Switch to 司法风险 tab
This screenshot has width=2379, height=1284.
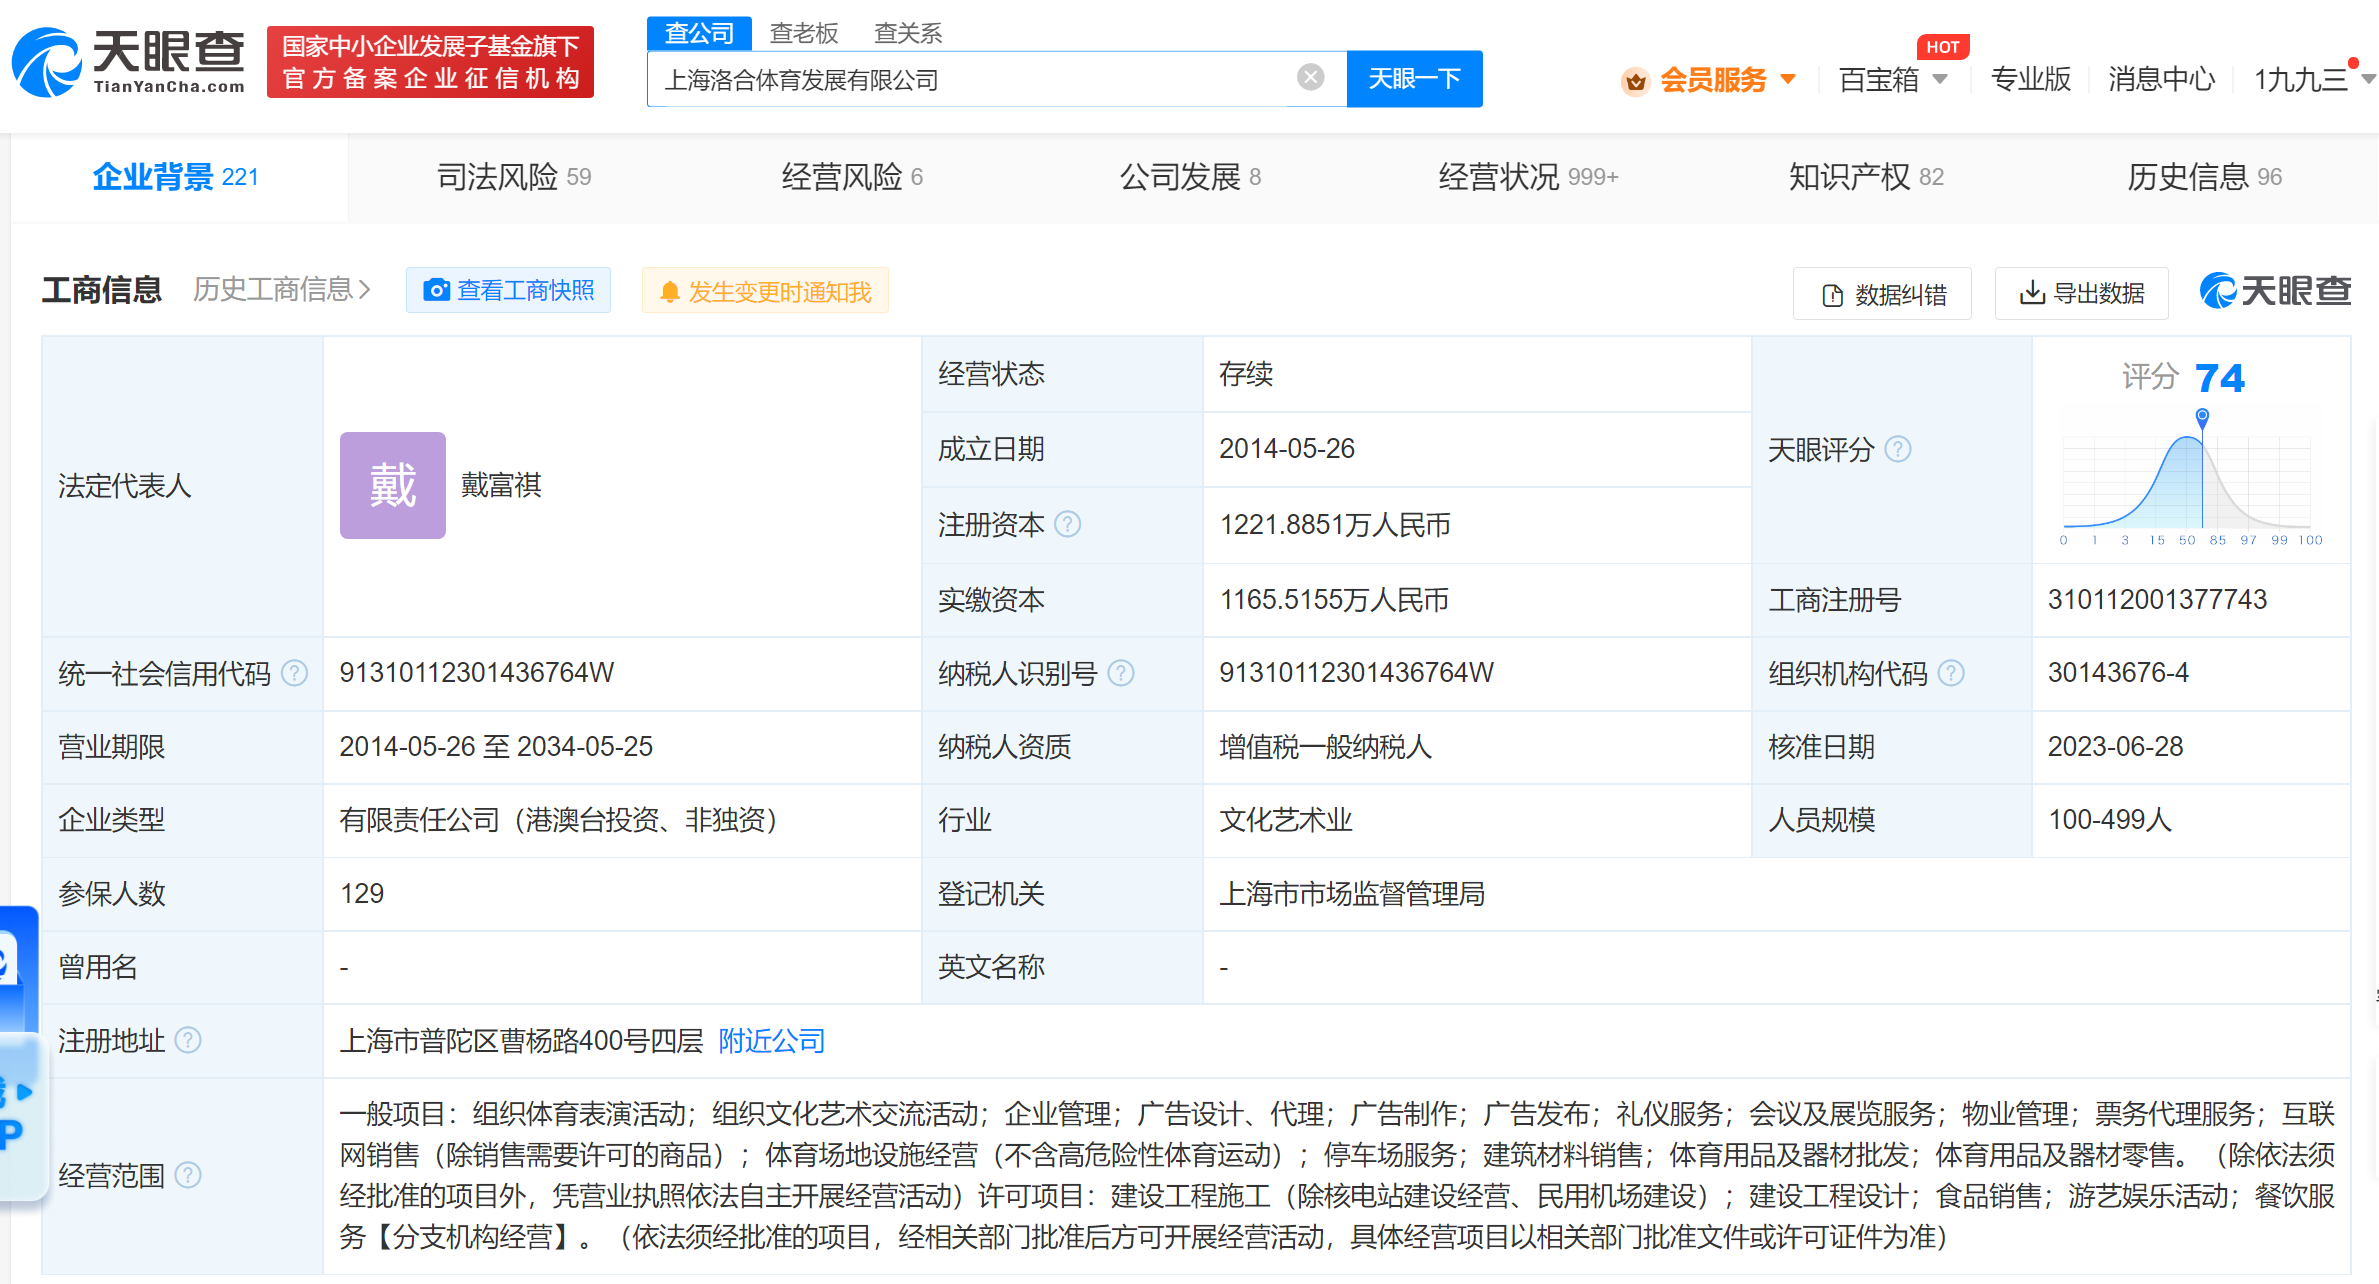514,177
